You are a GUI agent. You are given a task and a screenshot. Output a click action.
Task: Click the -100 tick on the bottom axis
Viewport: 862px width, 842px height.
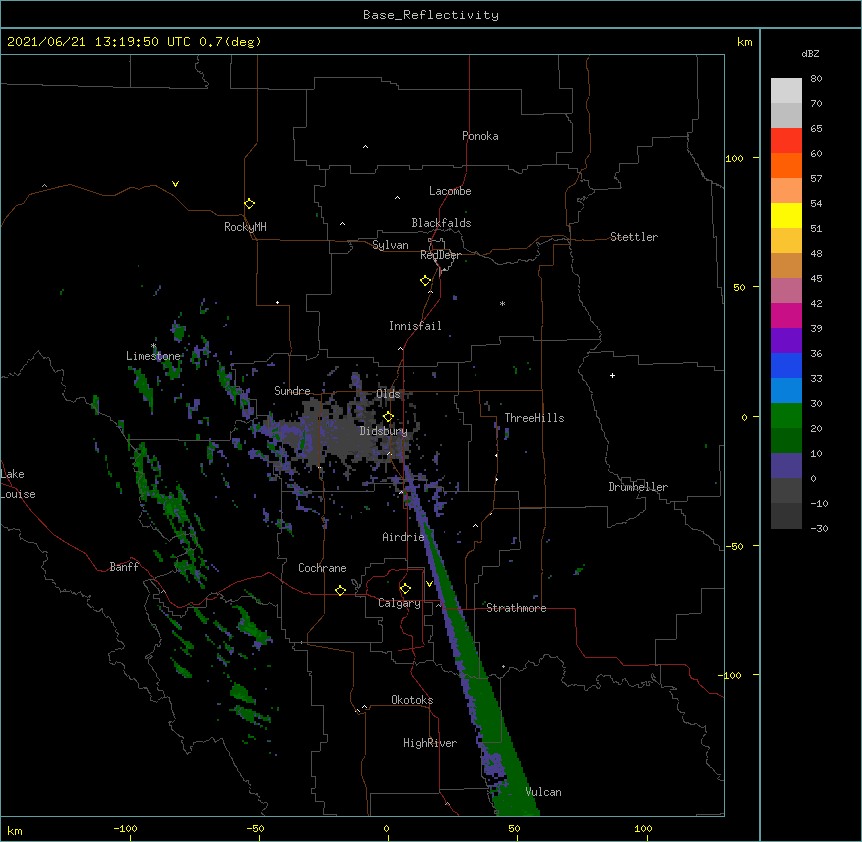[x=126, y=828]
